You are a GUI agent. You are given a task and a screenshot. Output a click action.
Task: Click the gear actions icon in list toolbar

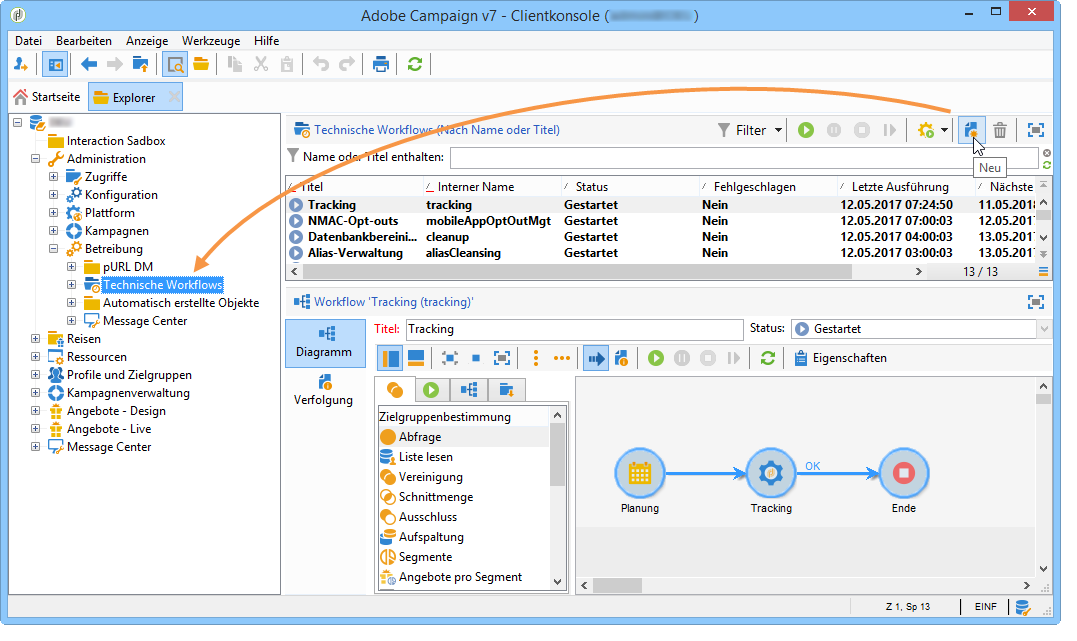926,130
